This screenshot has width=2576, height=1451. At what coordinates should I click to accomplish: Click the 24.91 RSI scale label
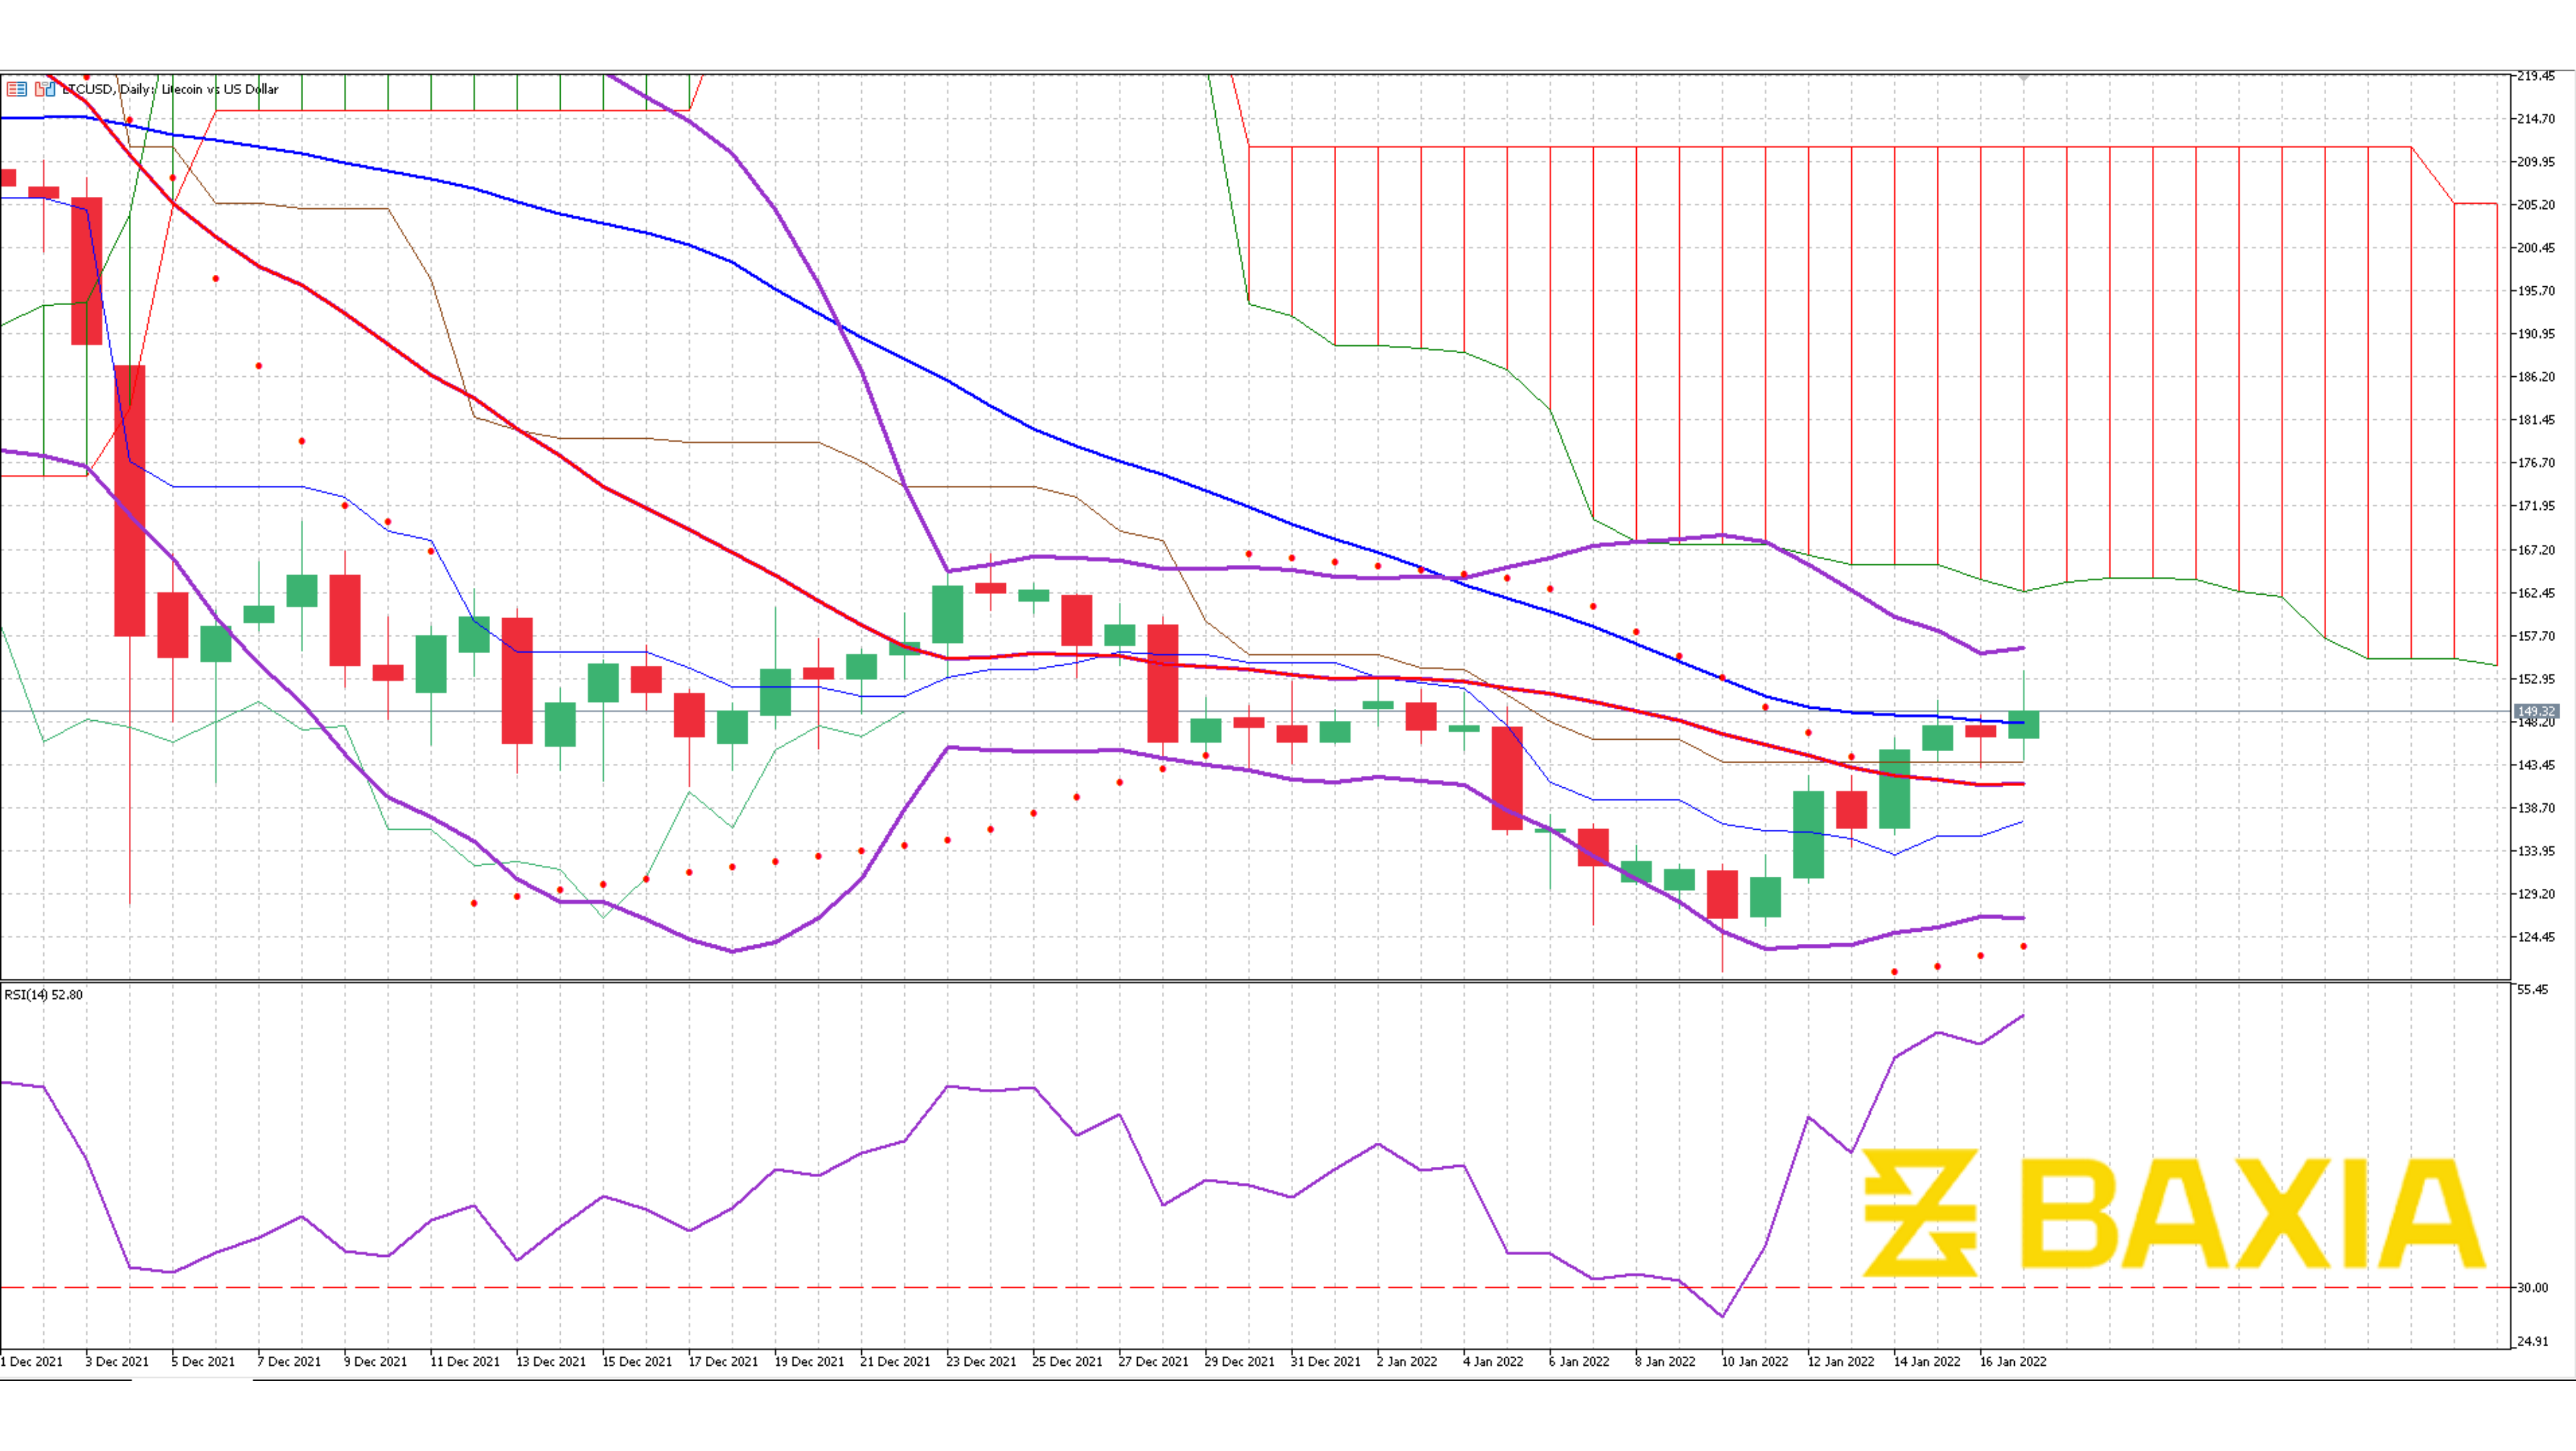tap(2532, 1341)
